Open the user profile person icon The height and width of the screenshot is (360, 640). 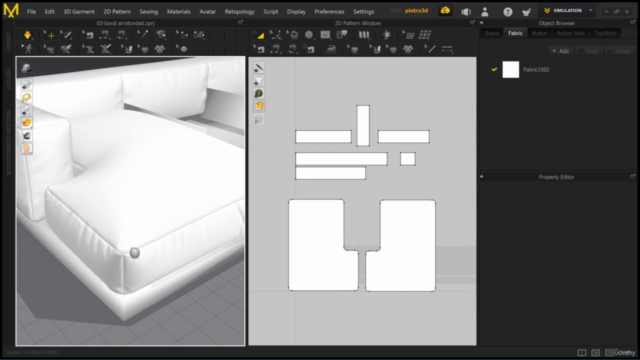click(485, 11)
